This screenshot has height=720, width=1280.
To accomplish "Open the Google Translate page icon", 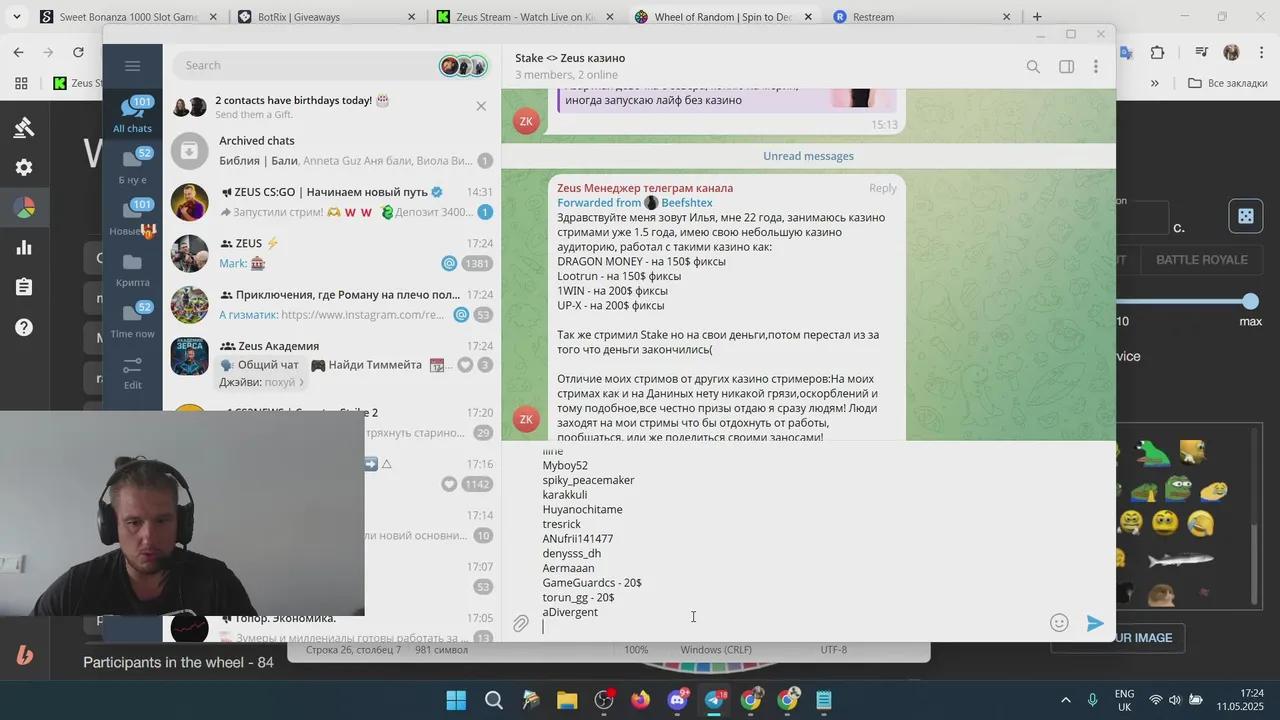I will (x=1126, y=52).
